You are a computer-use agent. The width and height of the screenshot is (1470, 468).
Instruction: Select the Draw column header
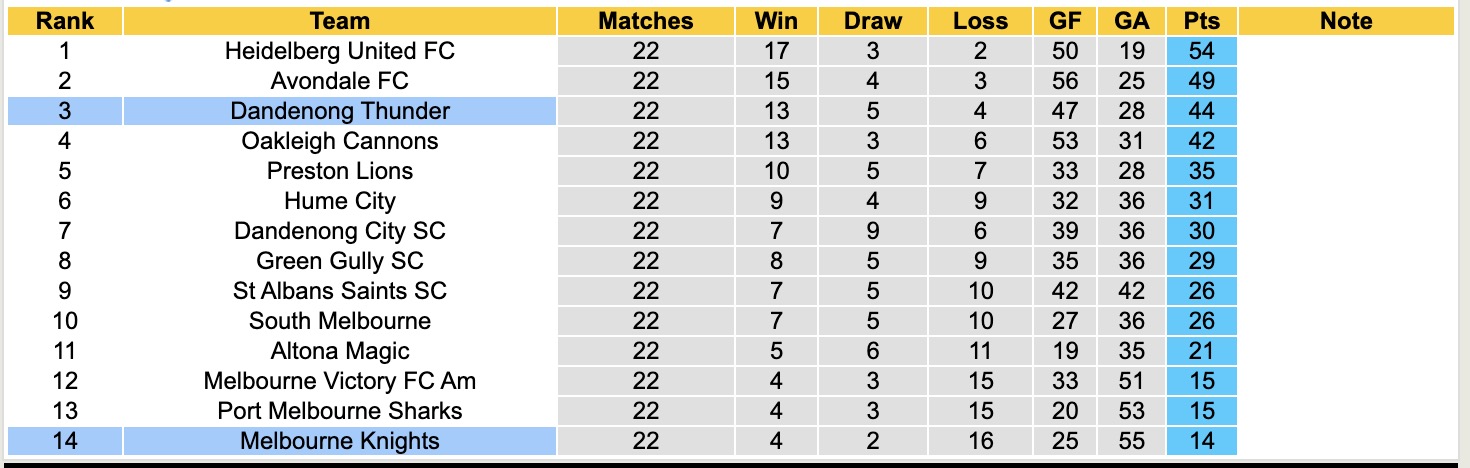click(872, 21)
